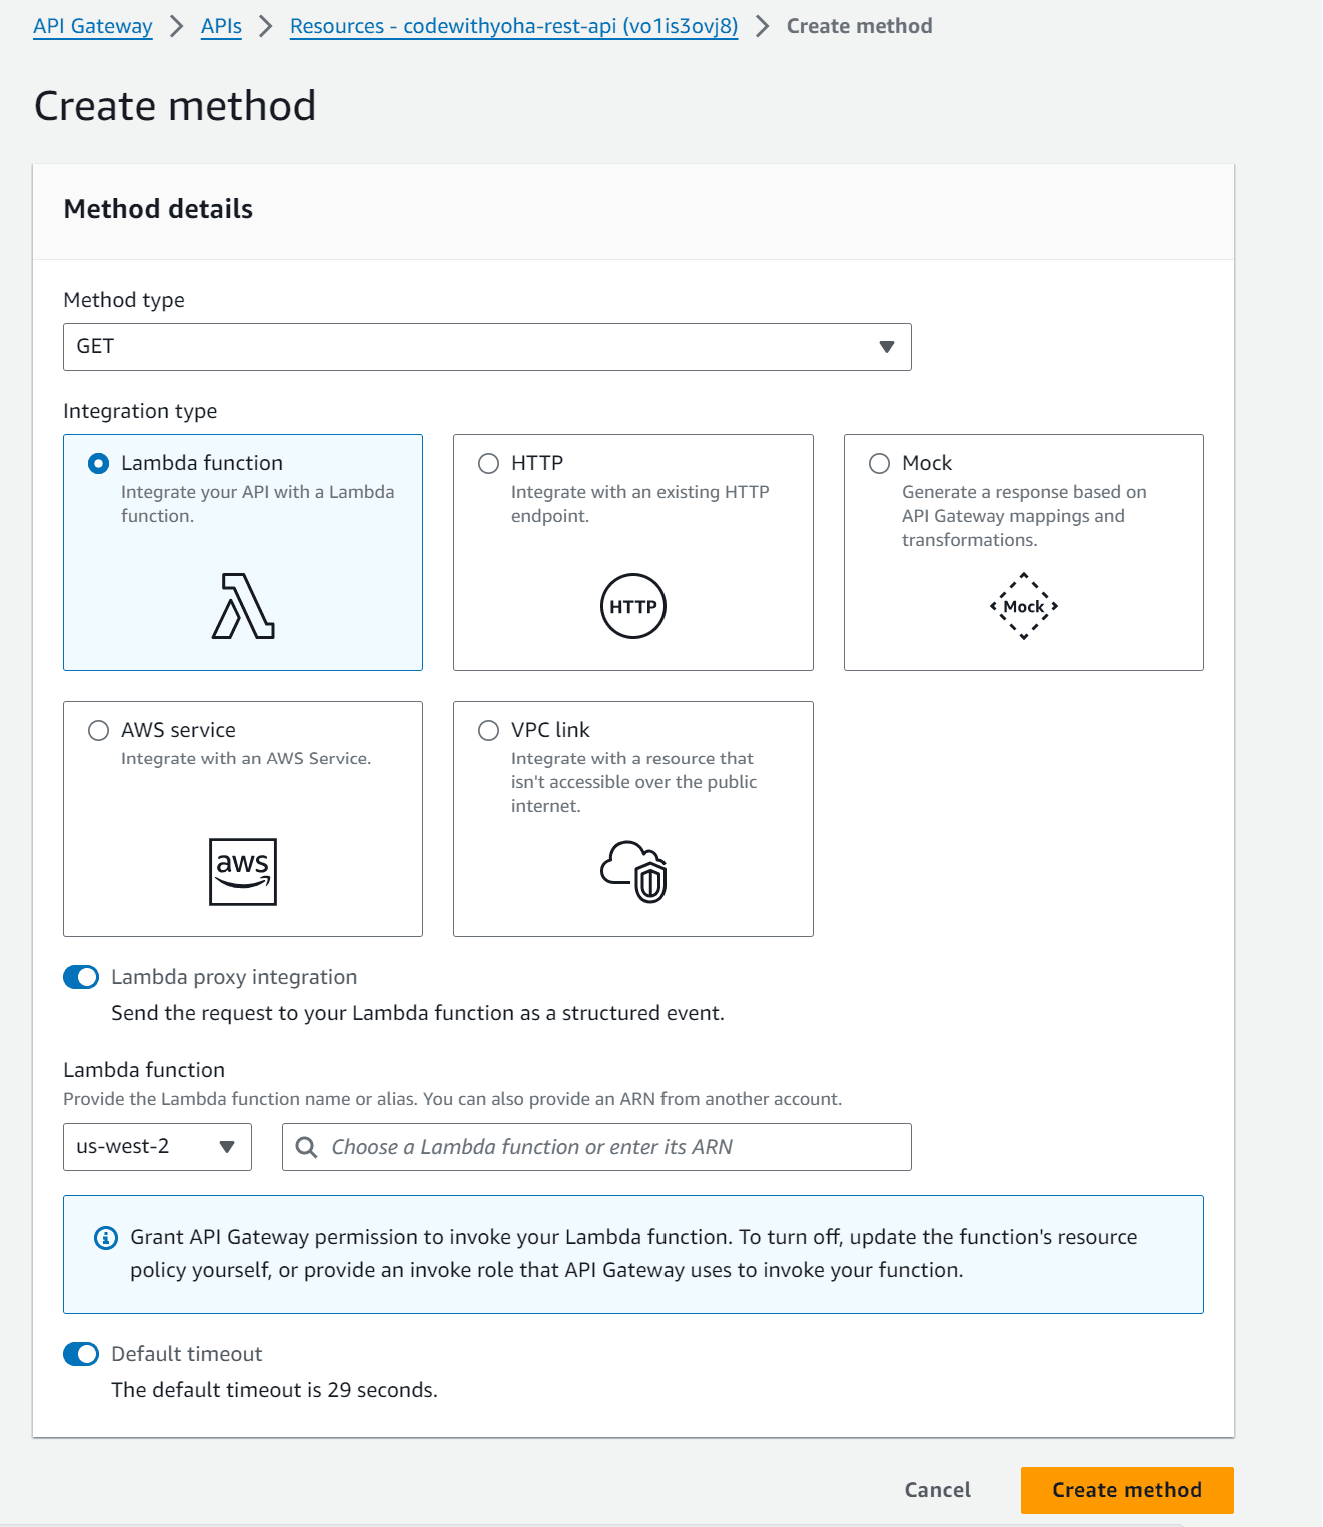Focus the Lambda function ARN input field
Image resolution: width=1323 pixels, height=1527 pixels.
pos(597,1147)
